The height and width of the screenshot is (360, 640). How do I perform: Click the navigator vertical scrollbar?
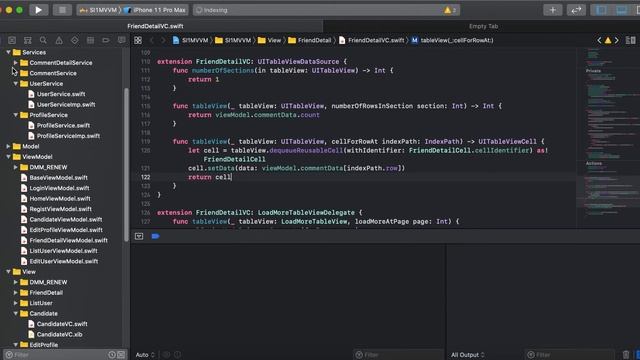tap(126, 164)
